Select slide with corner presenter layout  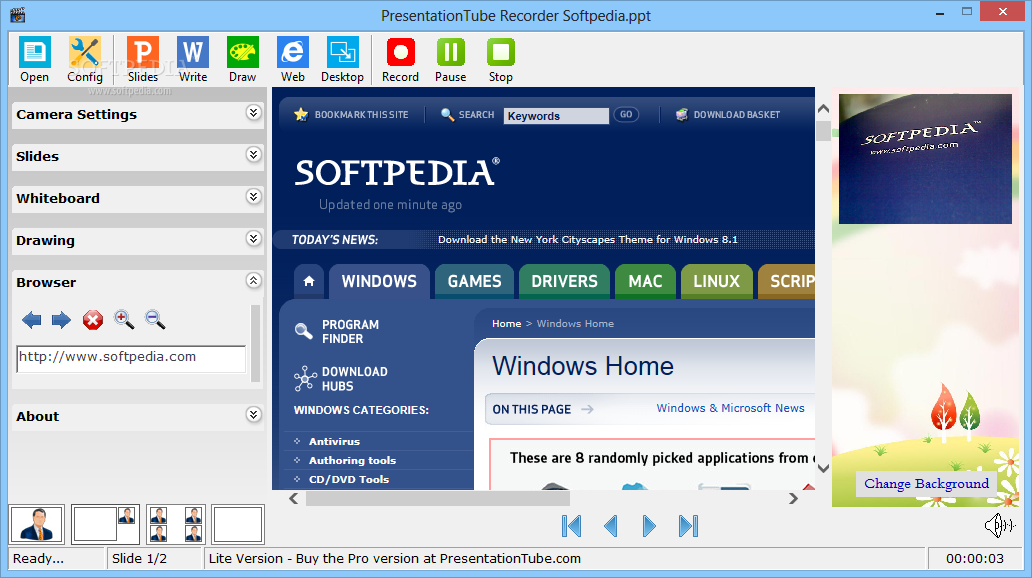(105, 525)
